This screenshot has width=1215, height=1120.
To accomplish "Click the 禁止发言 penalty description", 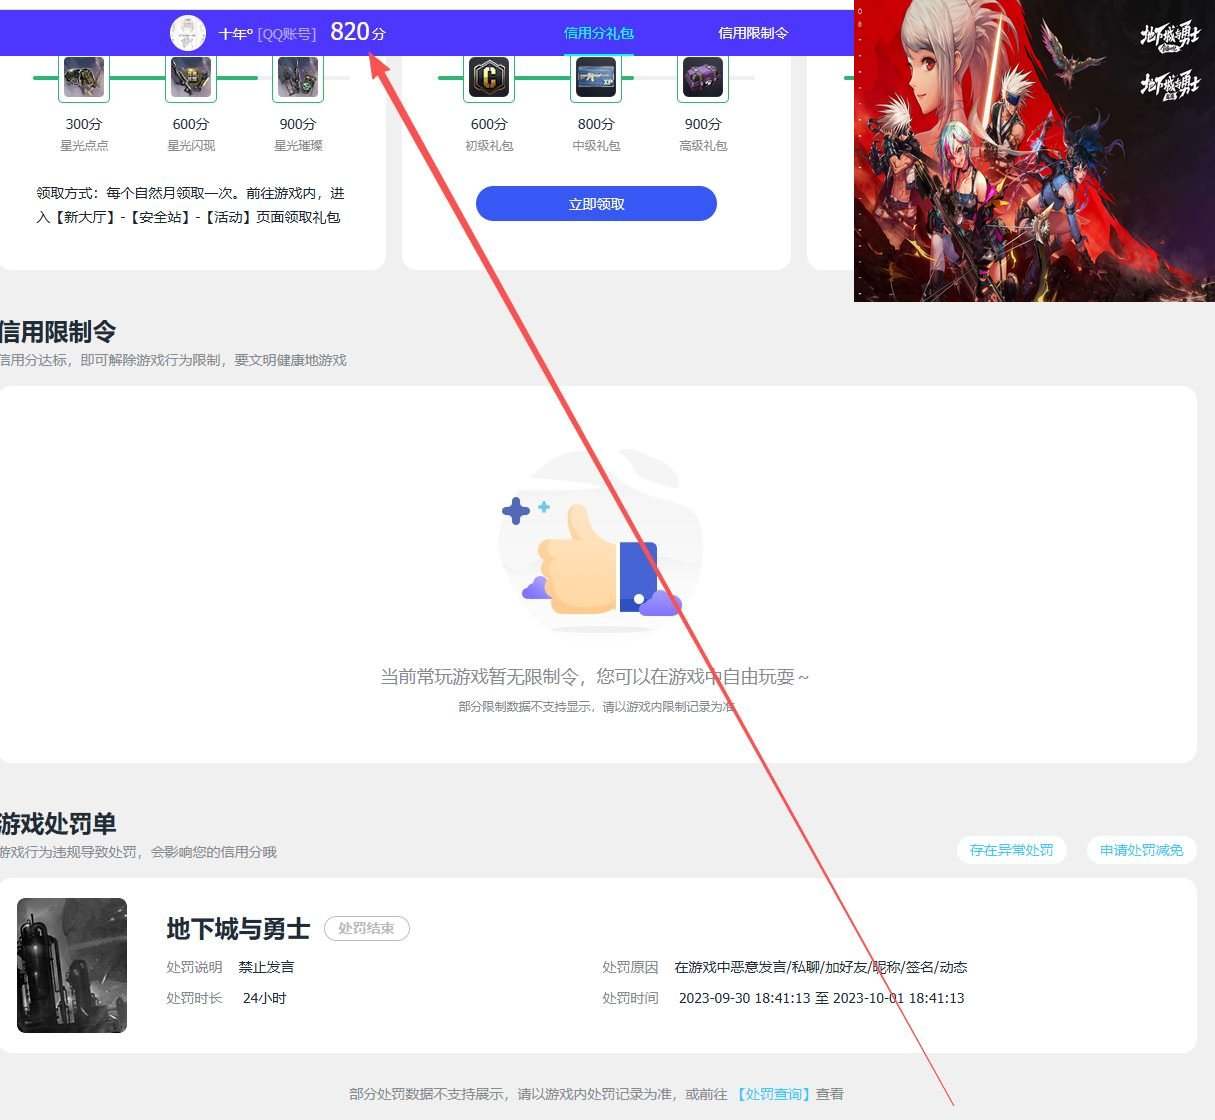I will [266, 967].
